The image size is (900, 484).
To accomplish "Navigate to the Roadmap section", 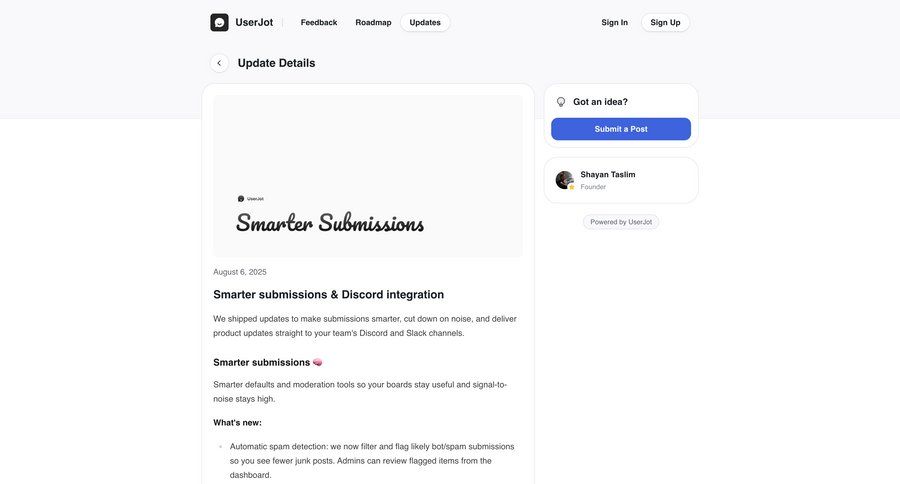I will pos(373,22).
